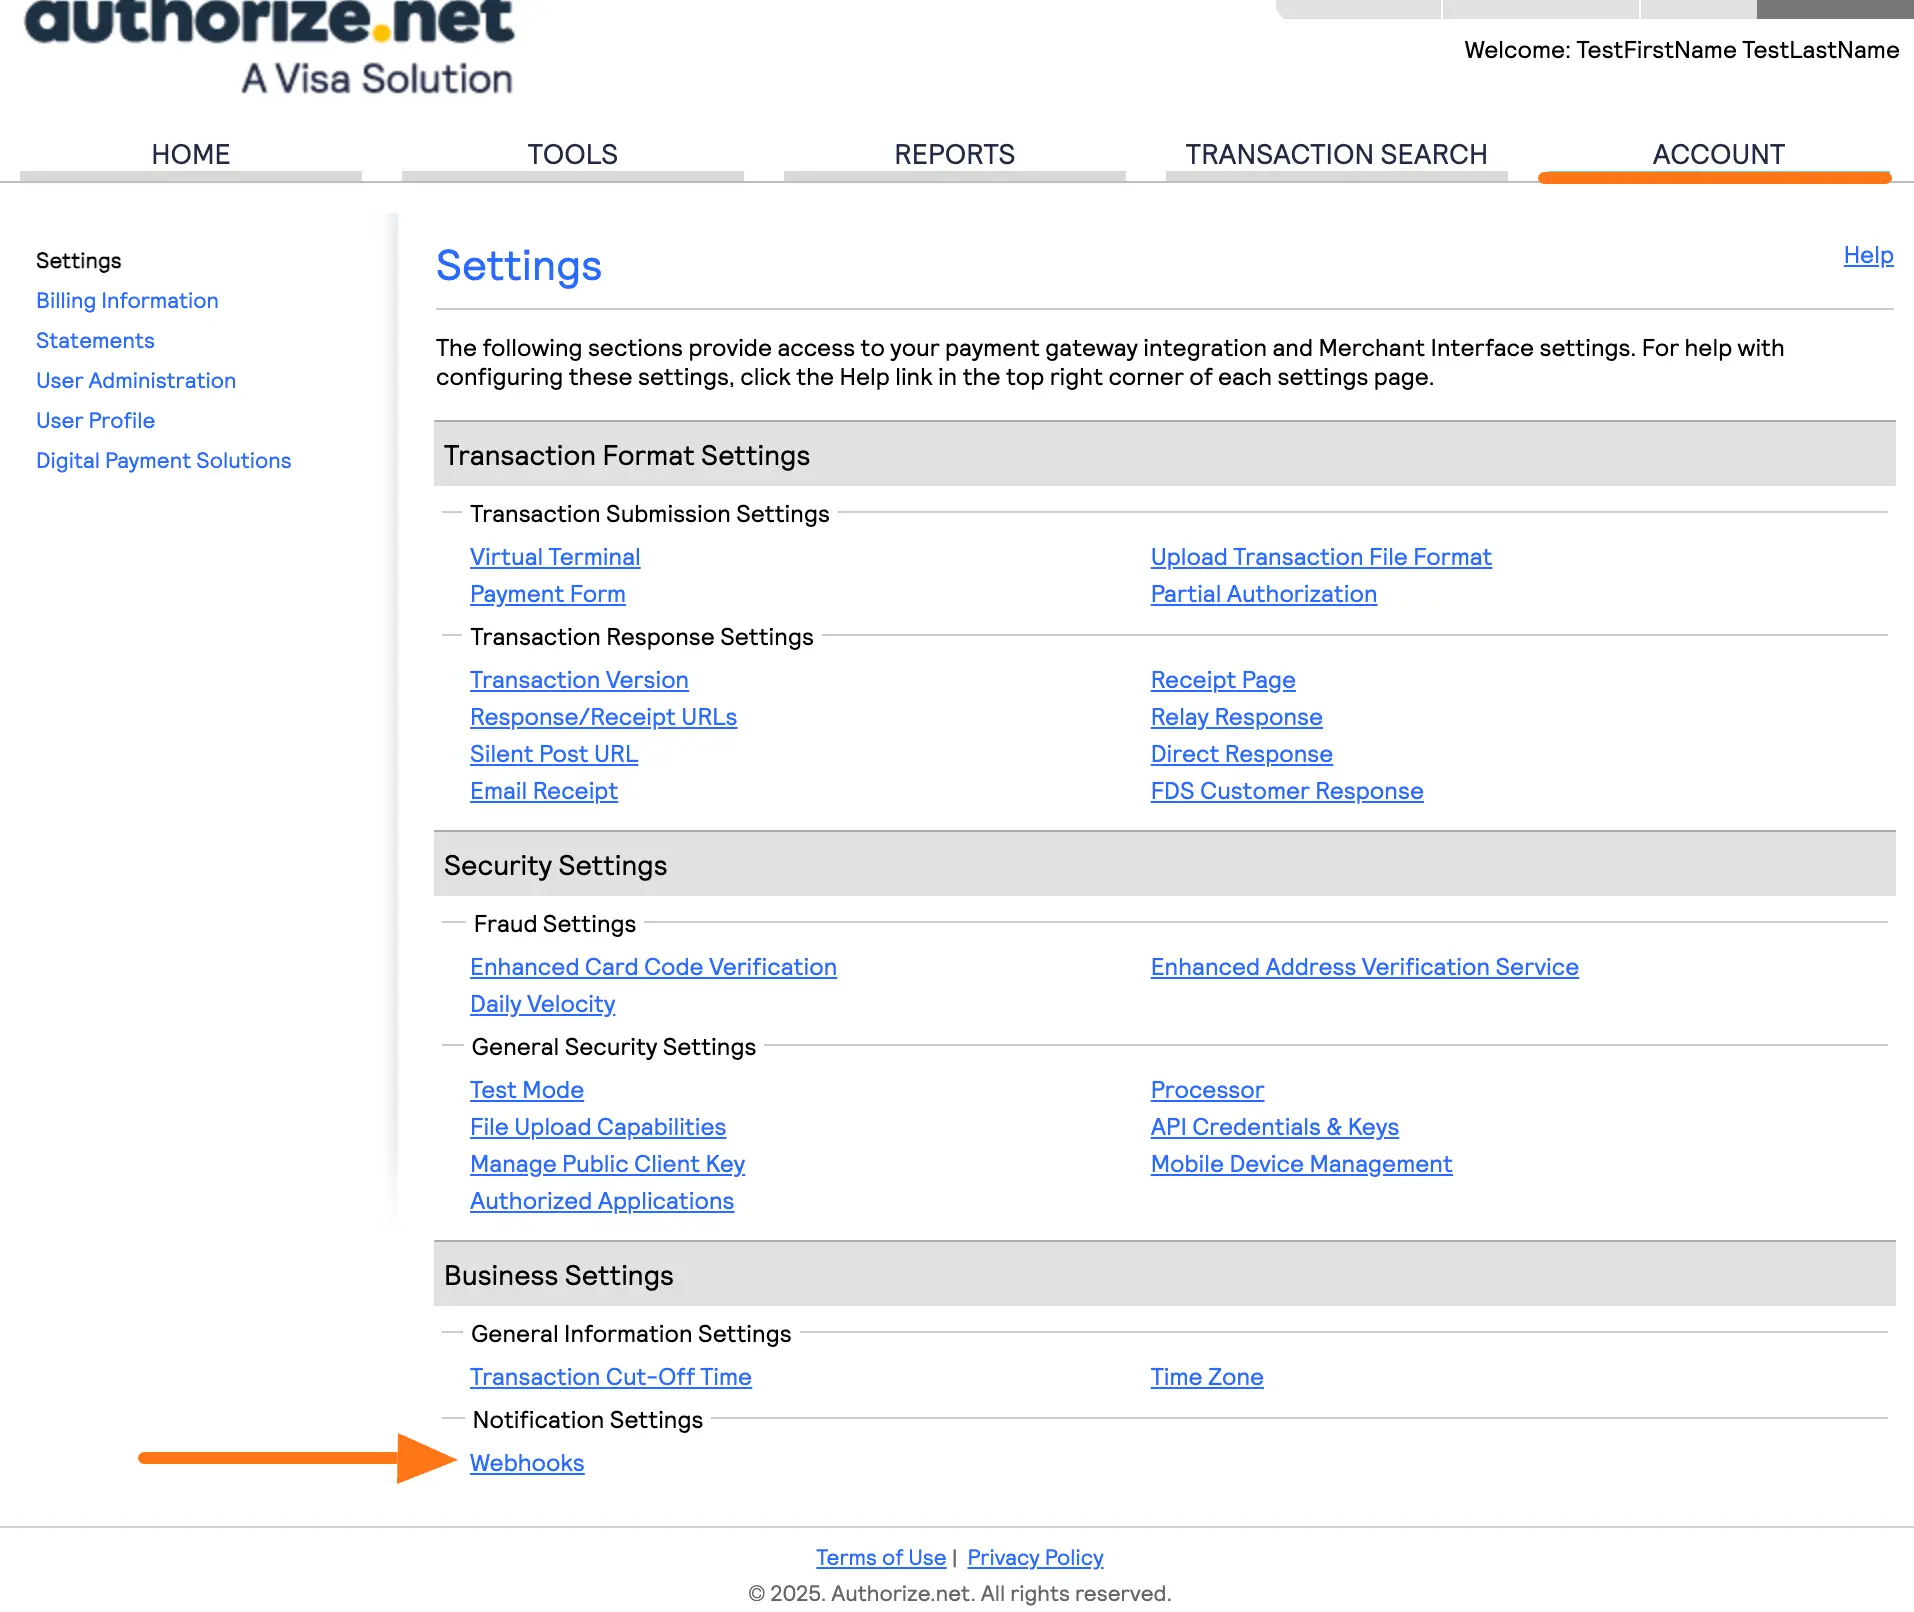Open the Virtual Terminal settings
Viewport: 1914px width, 1612px height.
click(x=555, y=557)
